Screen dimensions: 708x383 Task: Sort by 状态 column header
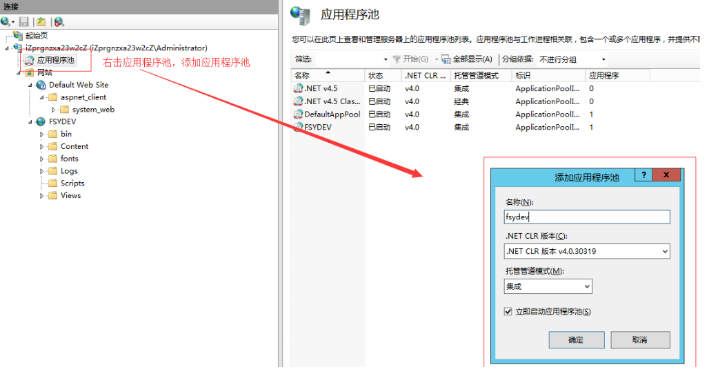pos(382,75)
